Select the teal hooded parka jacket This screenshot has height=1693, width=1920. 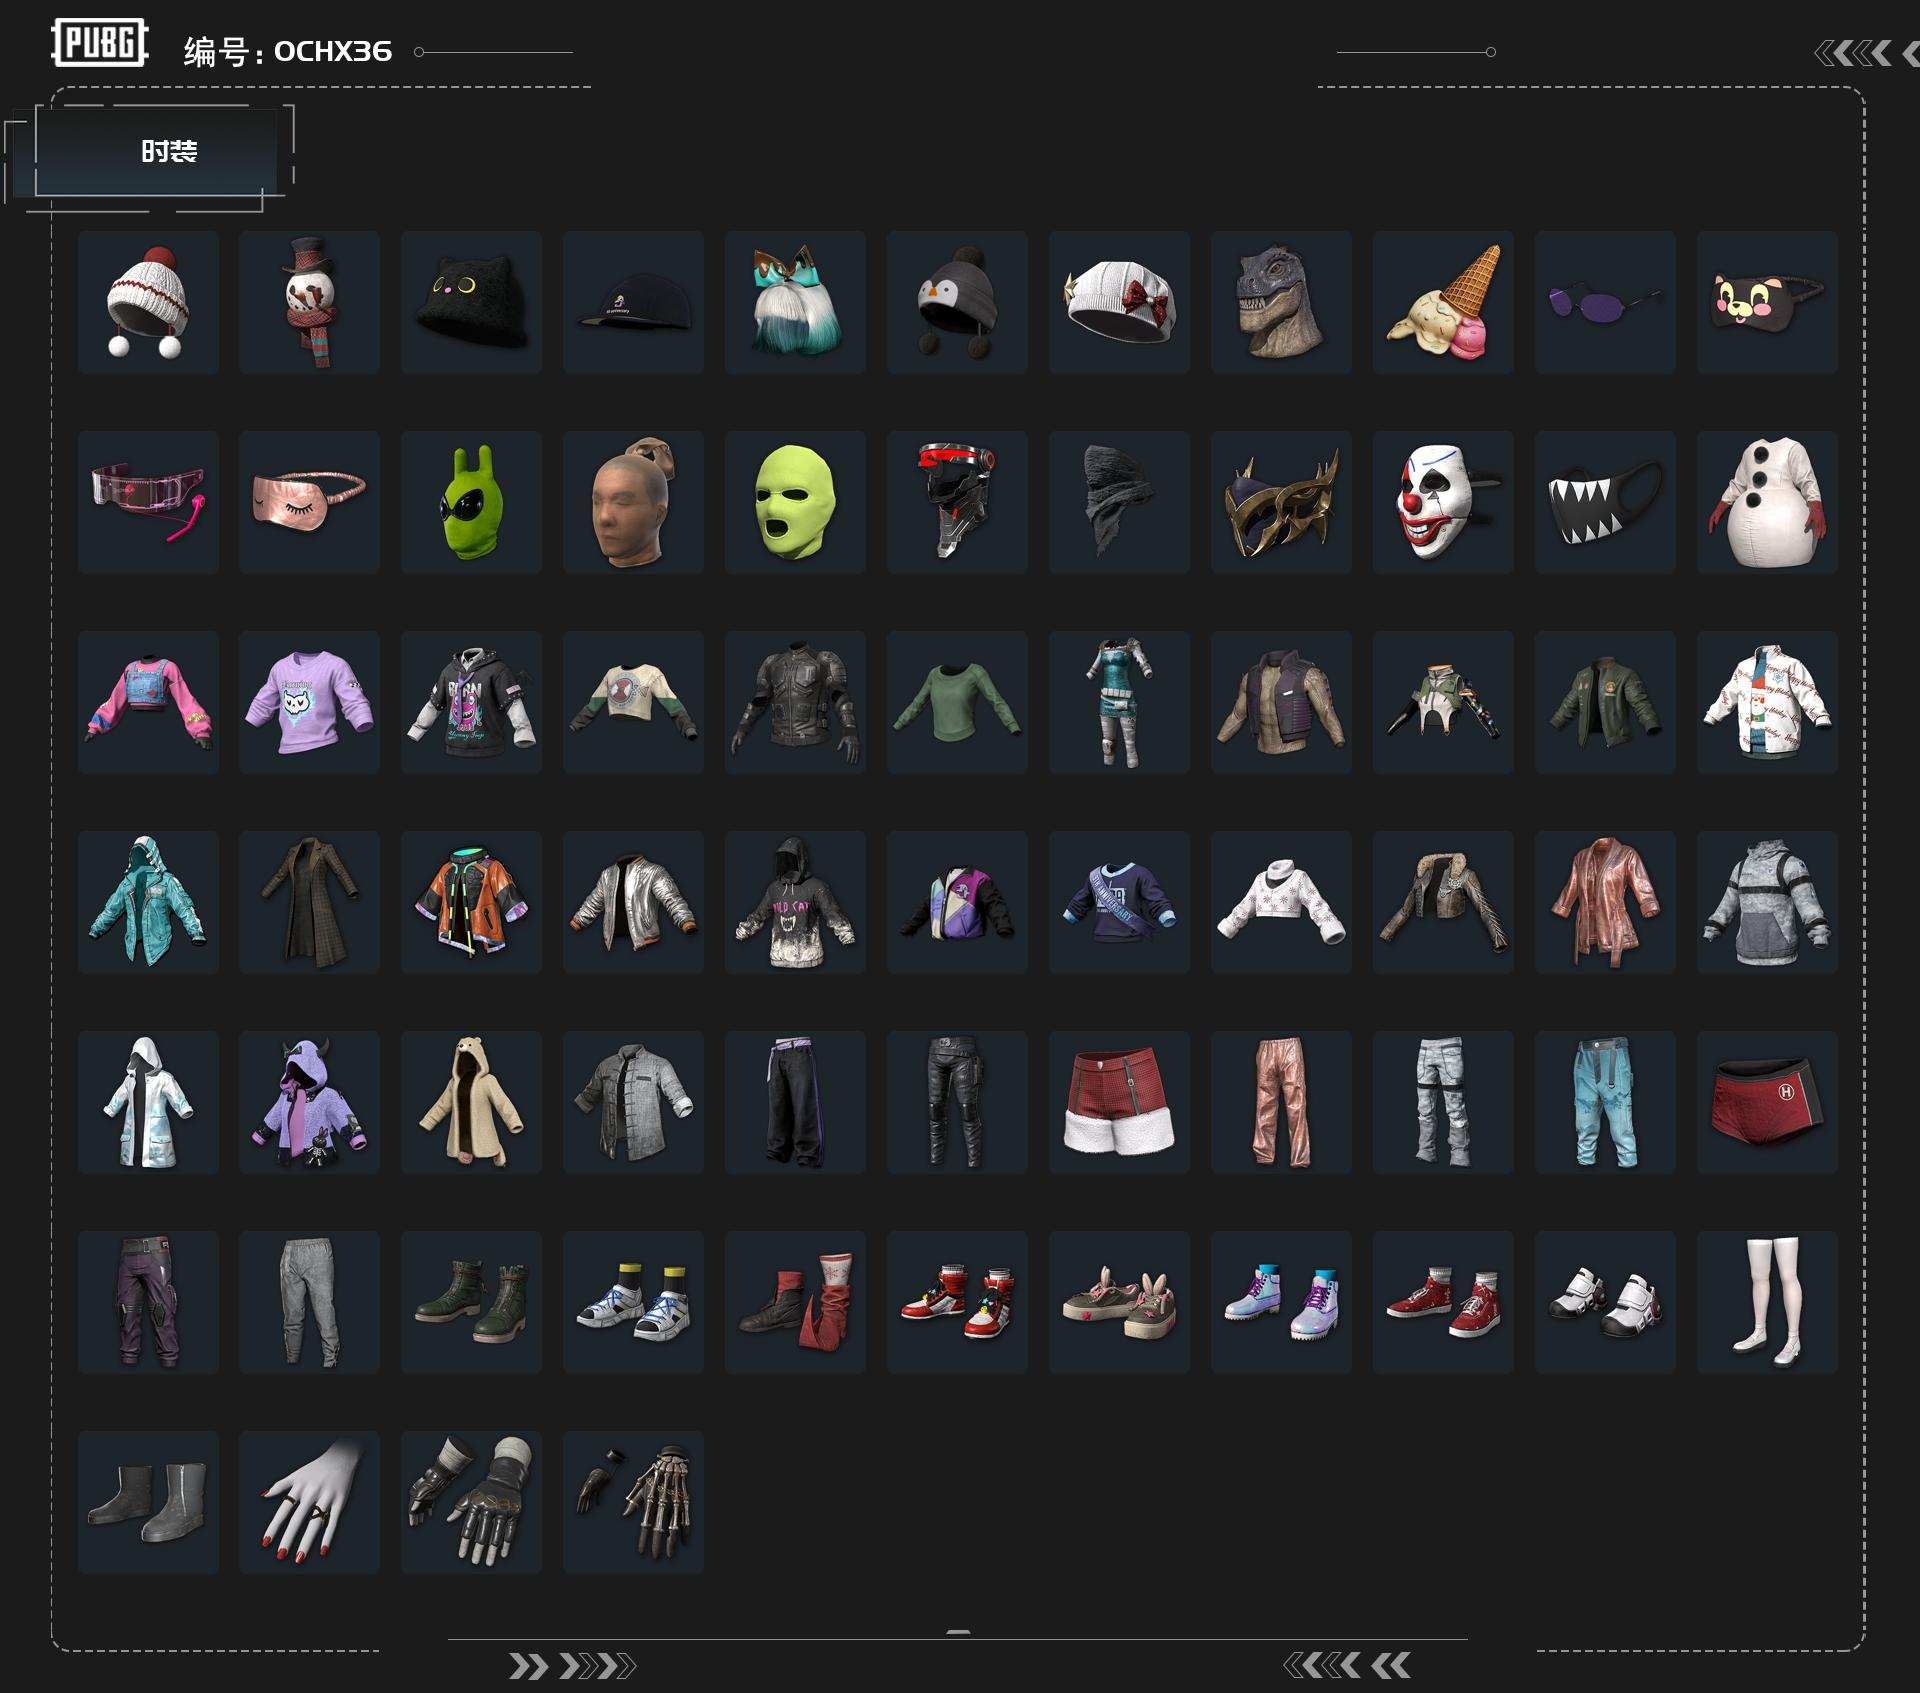point(148,902)
